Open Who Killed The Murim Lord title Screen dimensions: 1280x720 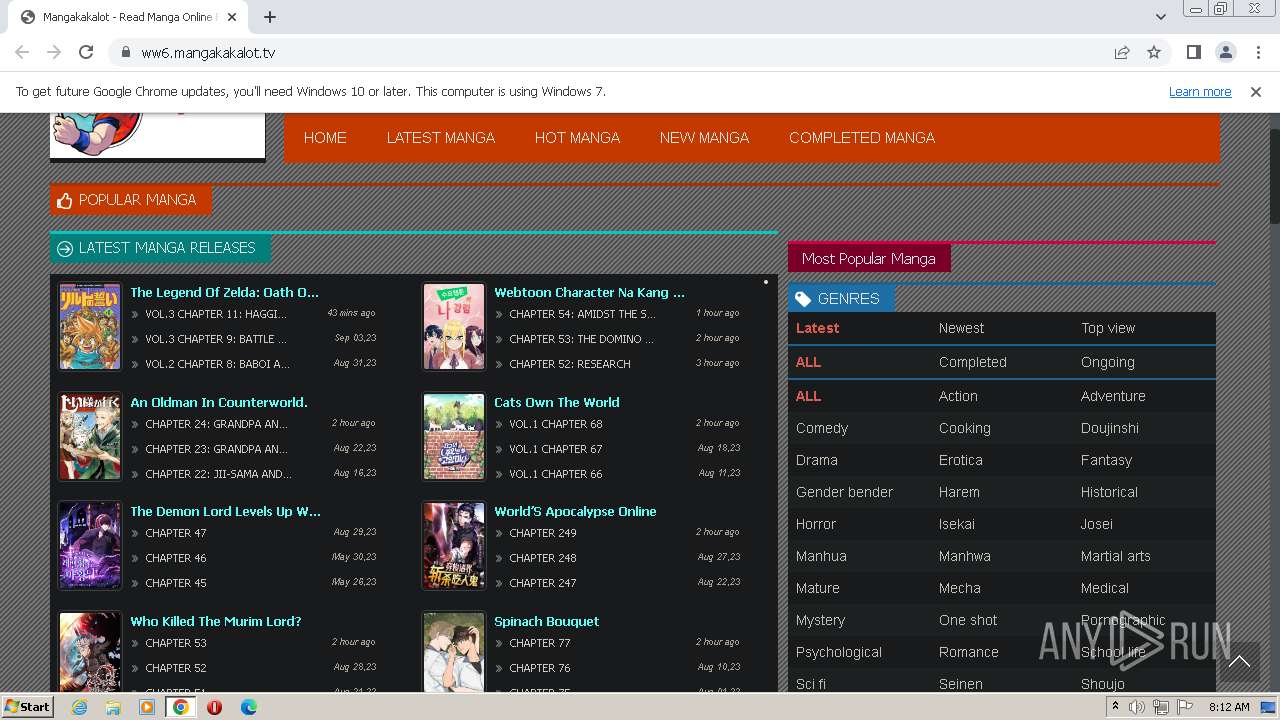coord(215,621)
